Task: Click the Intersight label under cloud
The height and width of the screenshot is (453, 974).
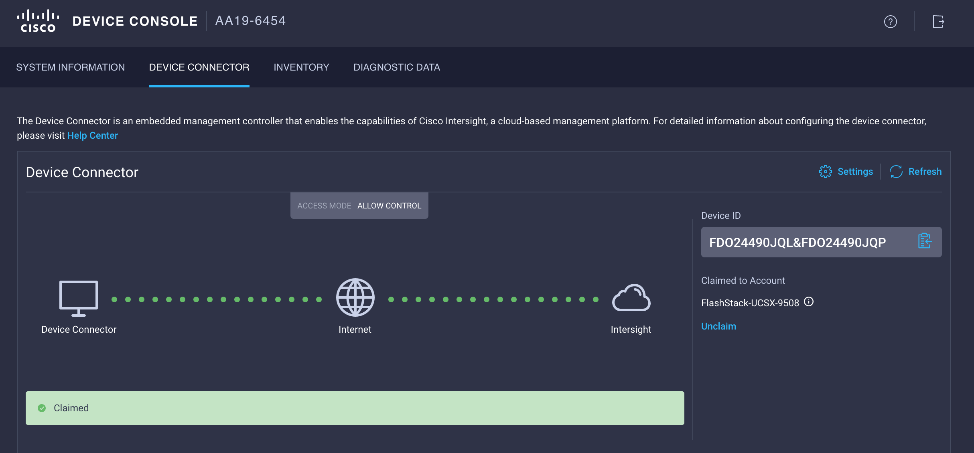Action: click(631, 330)
